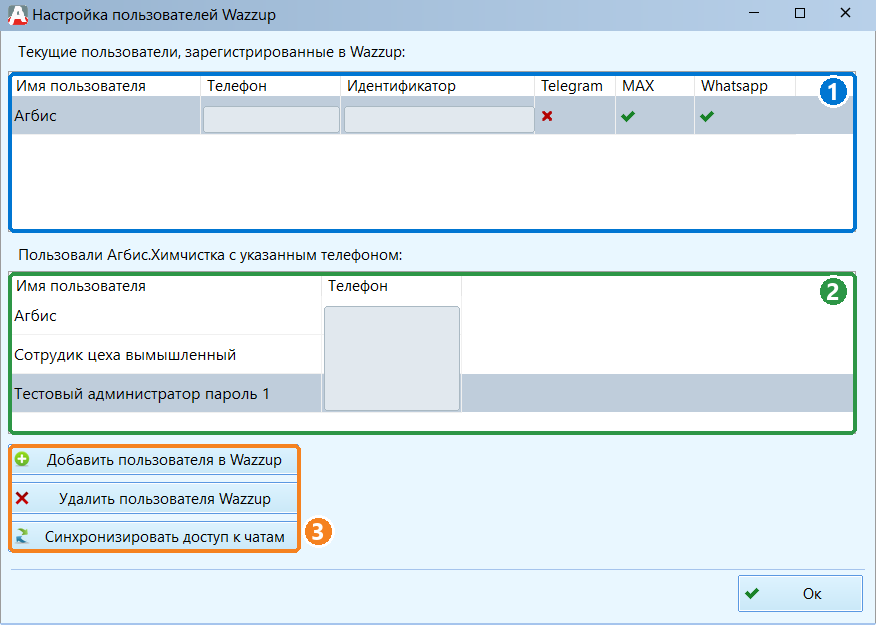This screenshot has width=876, height=625.
Task: Click the green check mark under Whatsapp
Action: 707,116
